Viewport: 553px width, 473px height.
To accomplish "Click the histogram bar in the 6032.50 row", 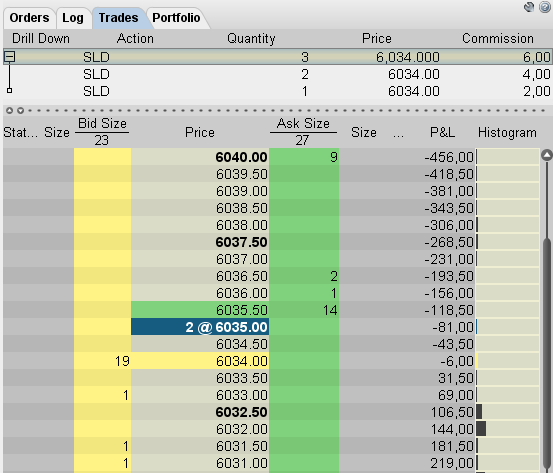I will tap(479, 412).
